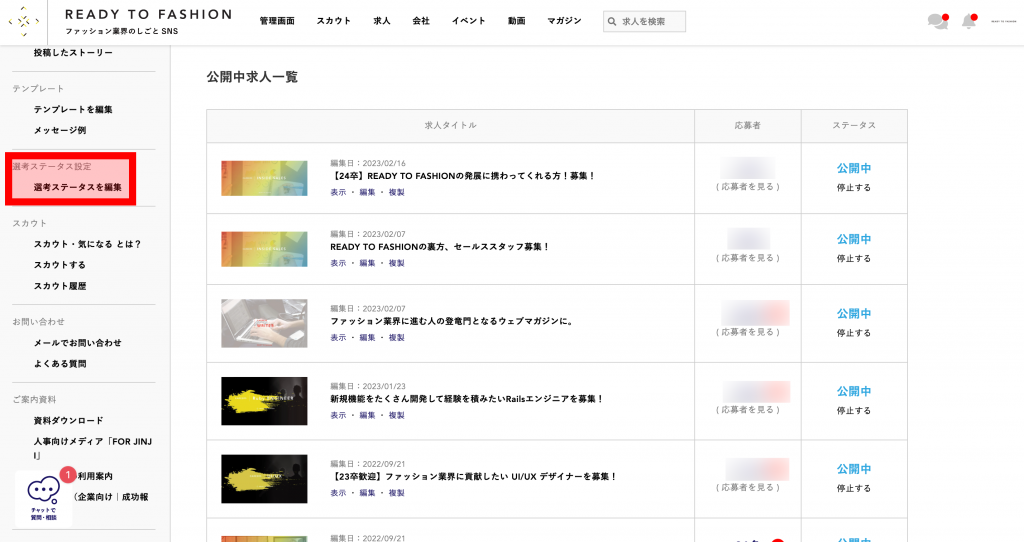Open 人事向けメディア FOR JINJI link
The image size is (1024, 542).
(x=93, y=448)
